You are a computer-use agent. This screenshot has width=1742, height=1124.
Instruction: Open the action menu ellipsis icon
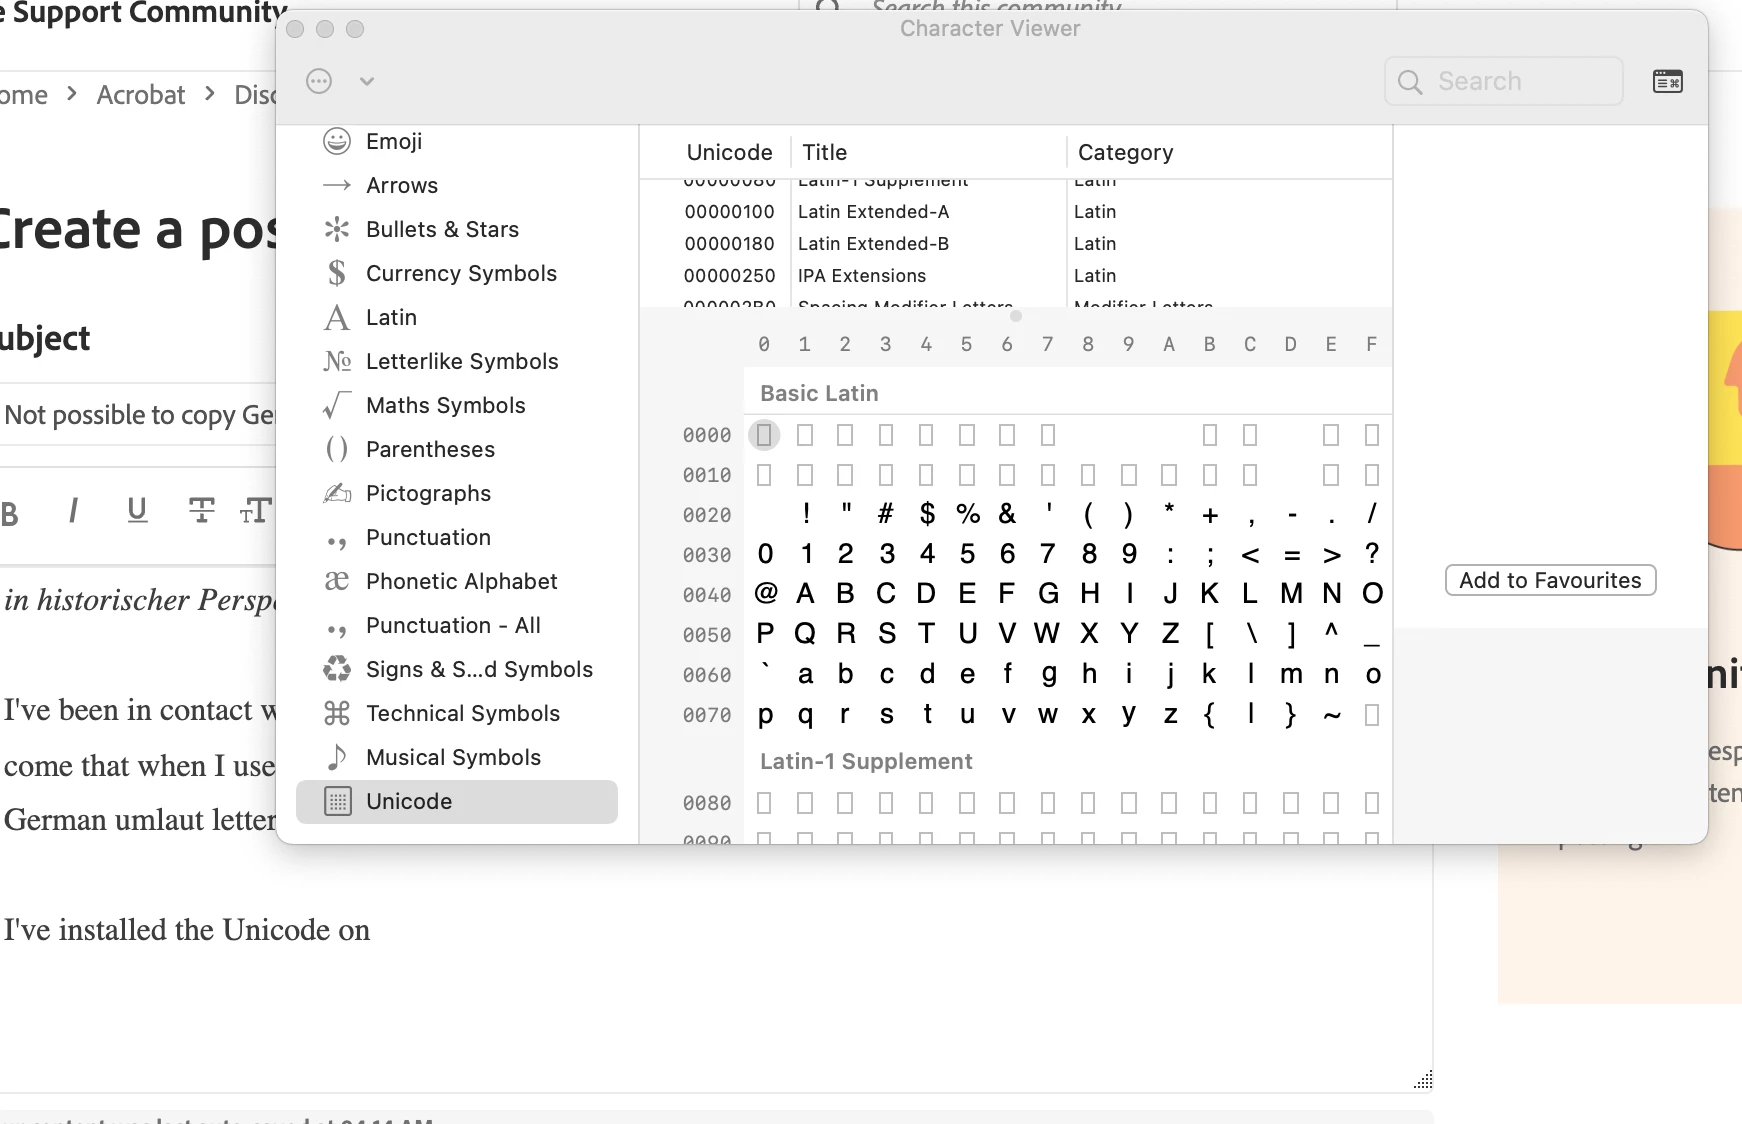(x=319, y=81)
